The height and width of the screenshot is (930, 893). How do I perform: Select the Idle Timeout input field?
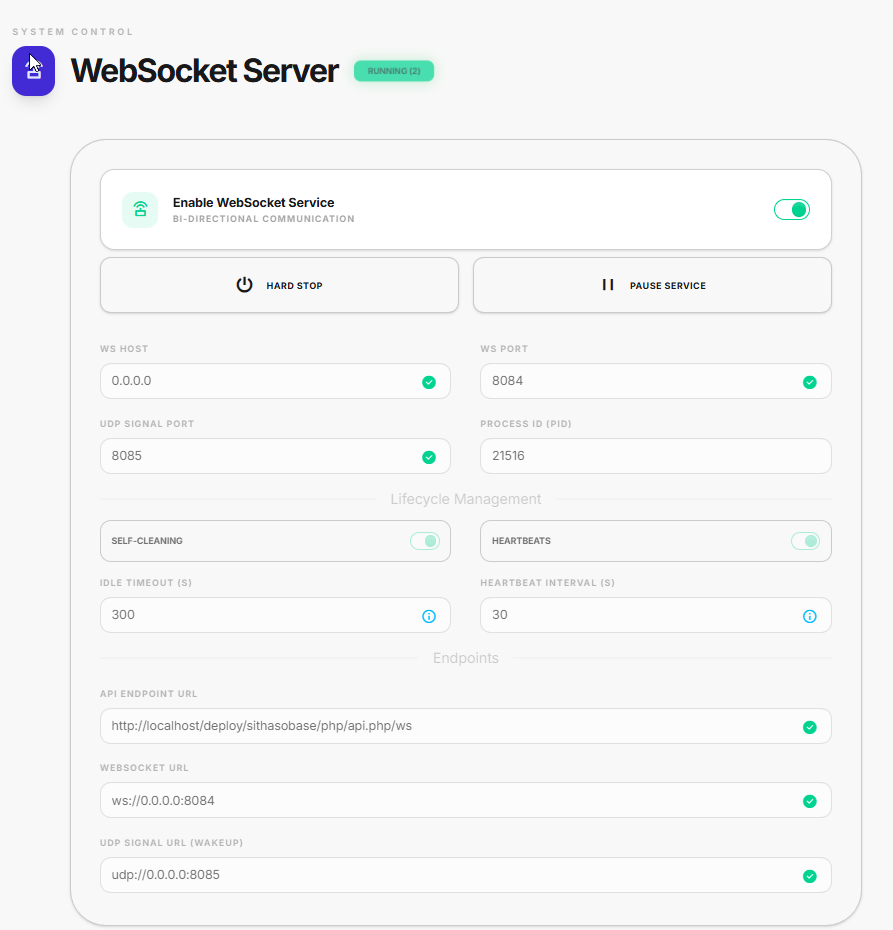255,615
